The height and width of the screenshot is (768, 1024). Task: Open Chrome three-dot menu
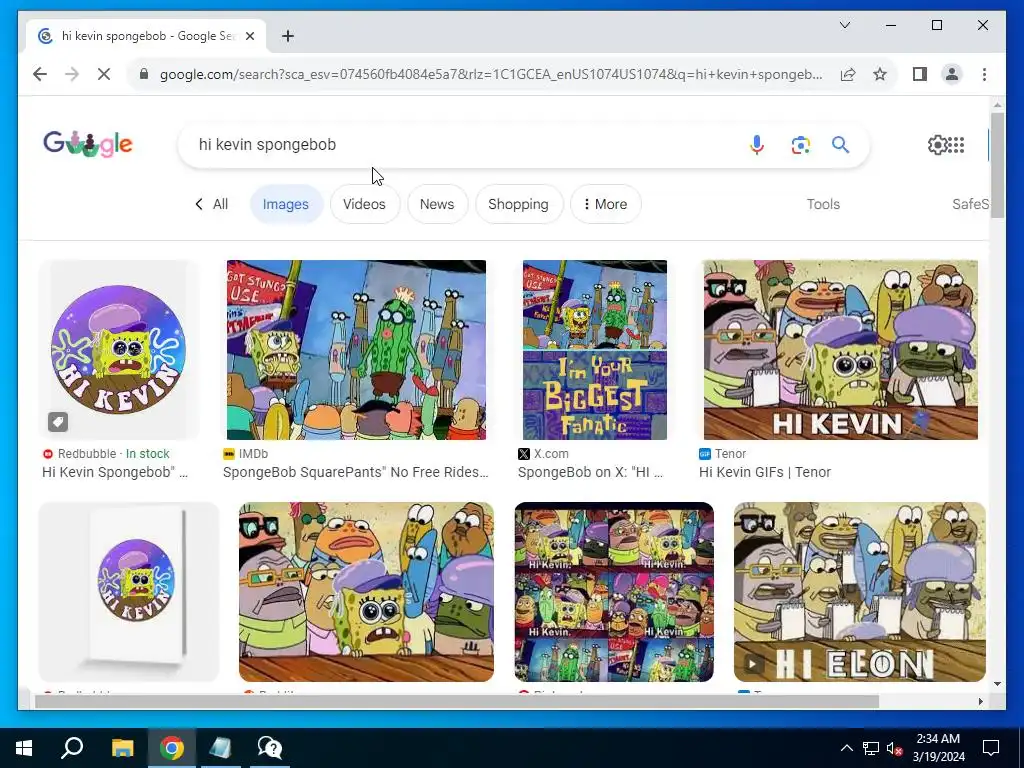(x=984, y=74)
